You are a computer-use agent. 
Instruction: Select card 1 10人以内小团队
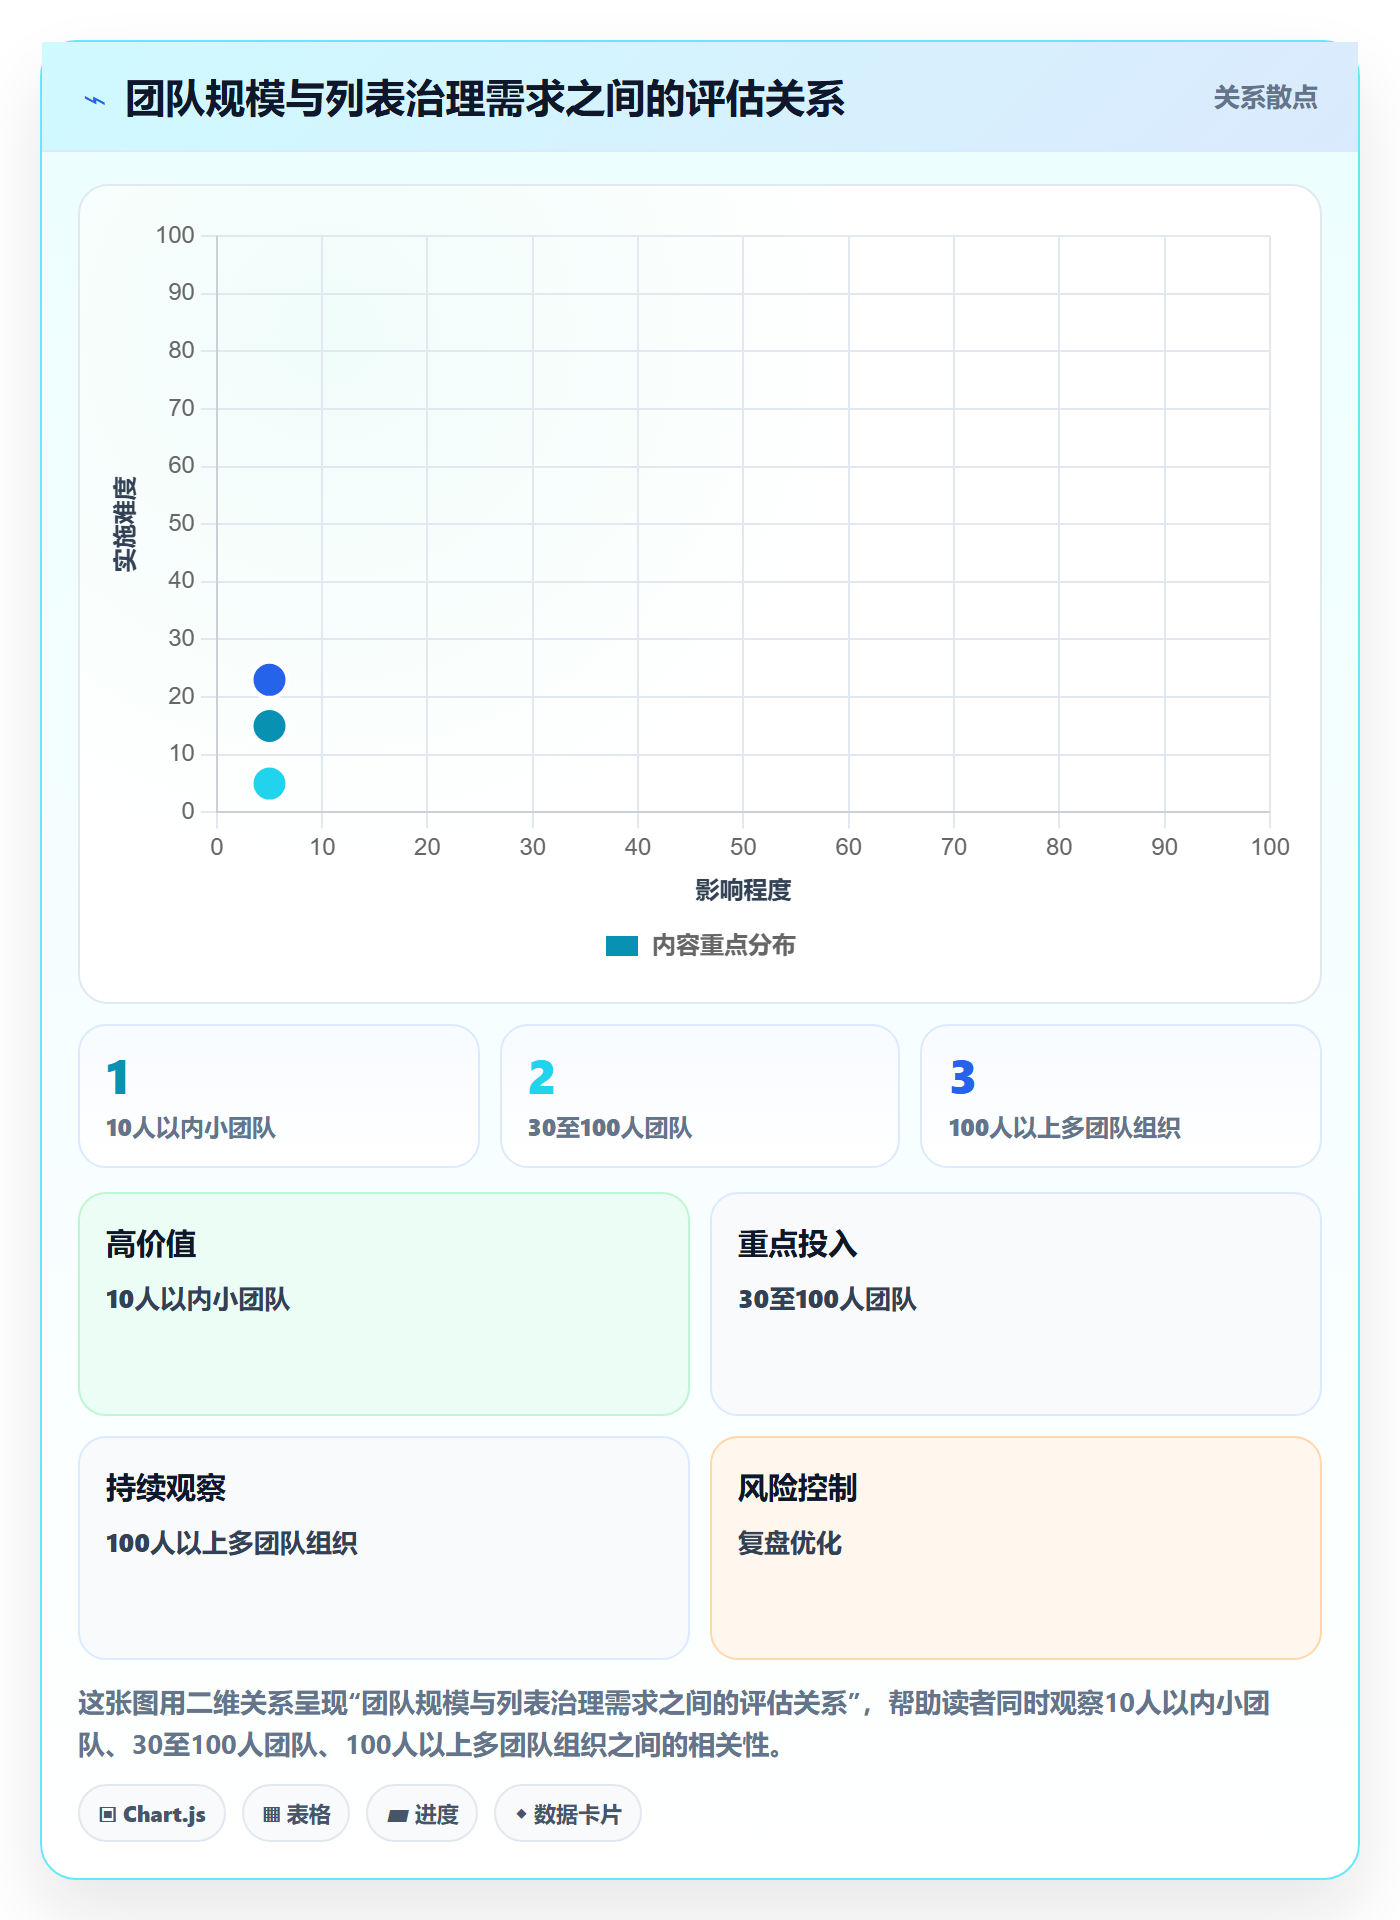pyautogui.click(x=279, y=1096)
